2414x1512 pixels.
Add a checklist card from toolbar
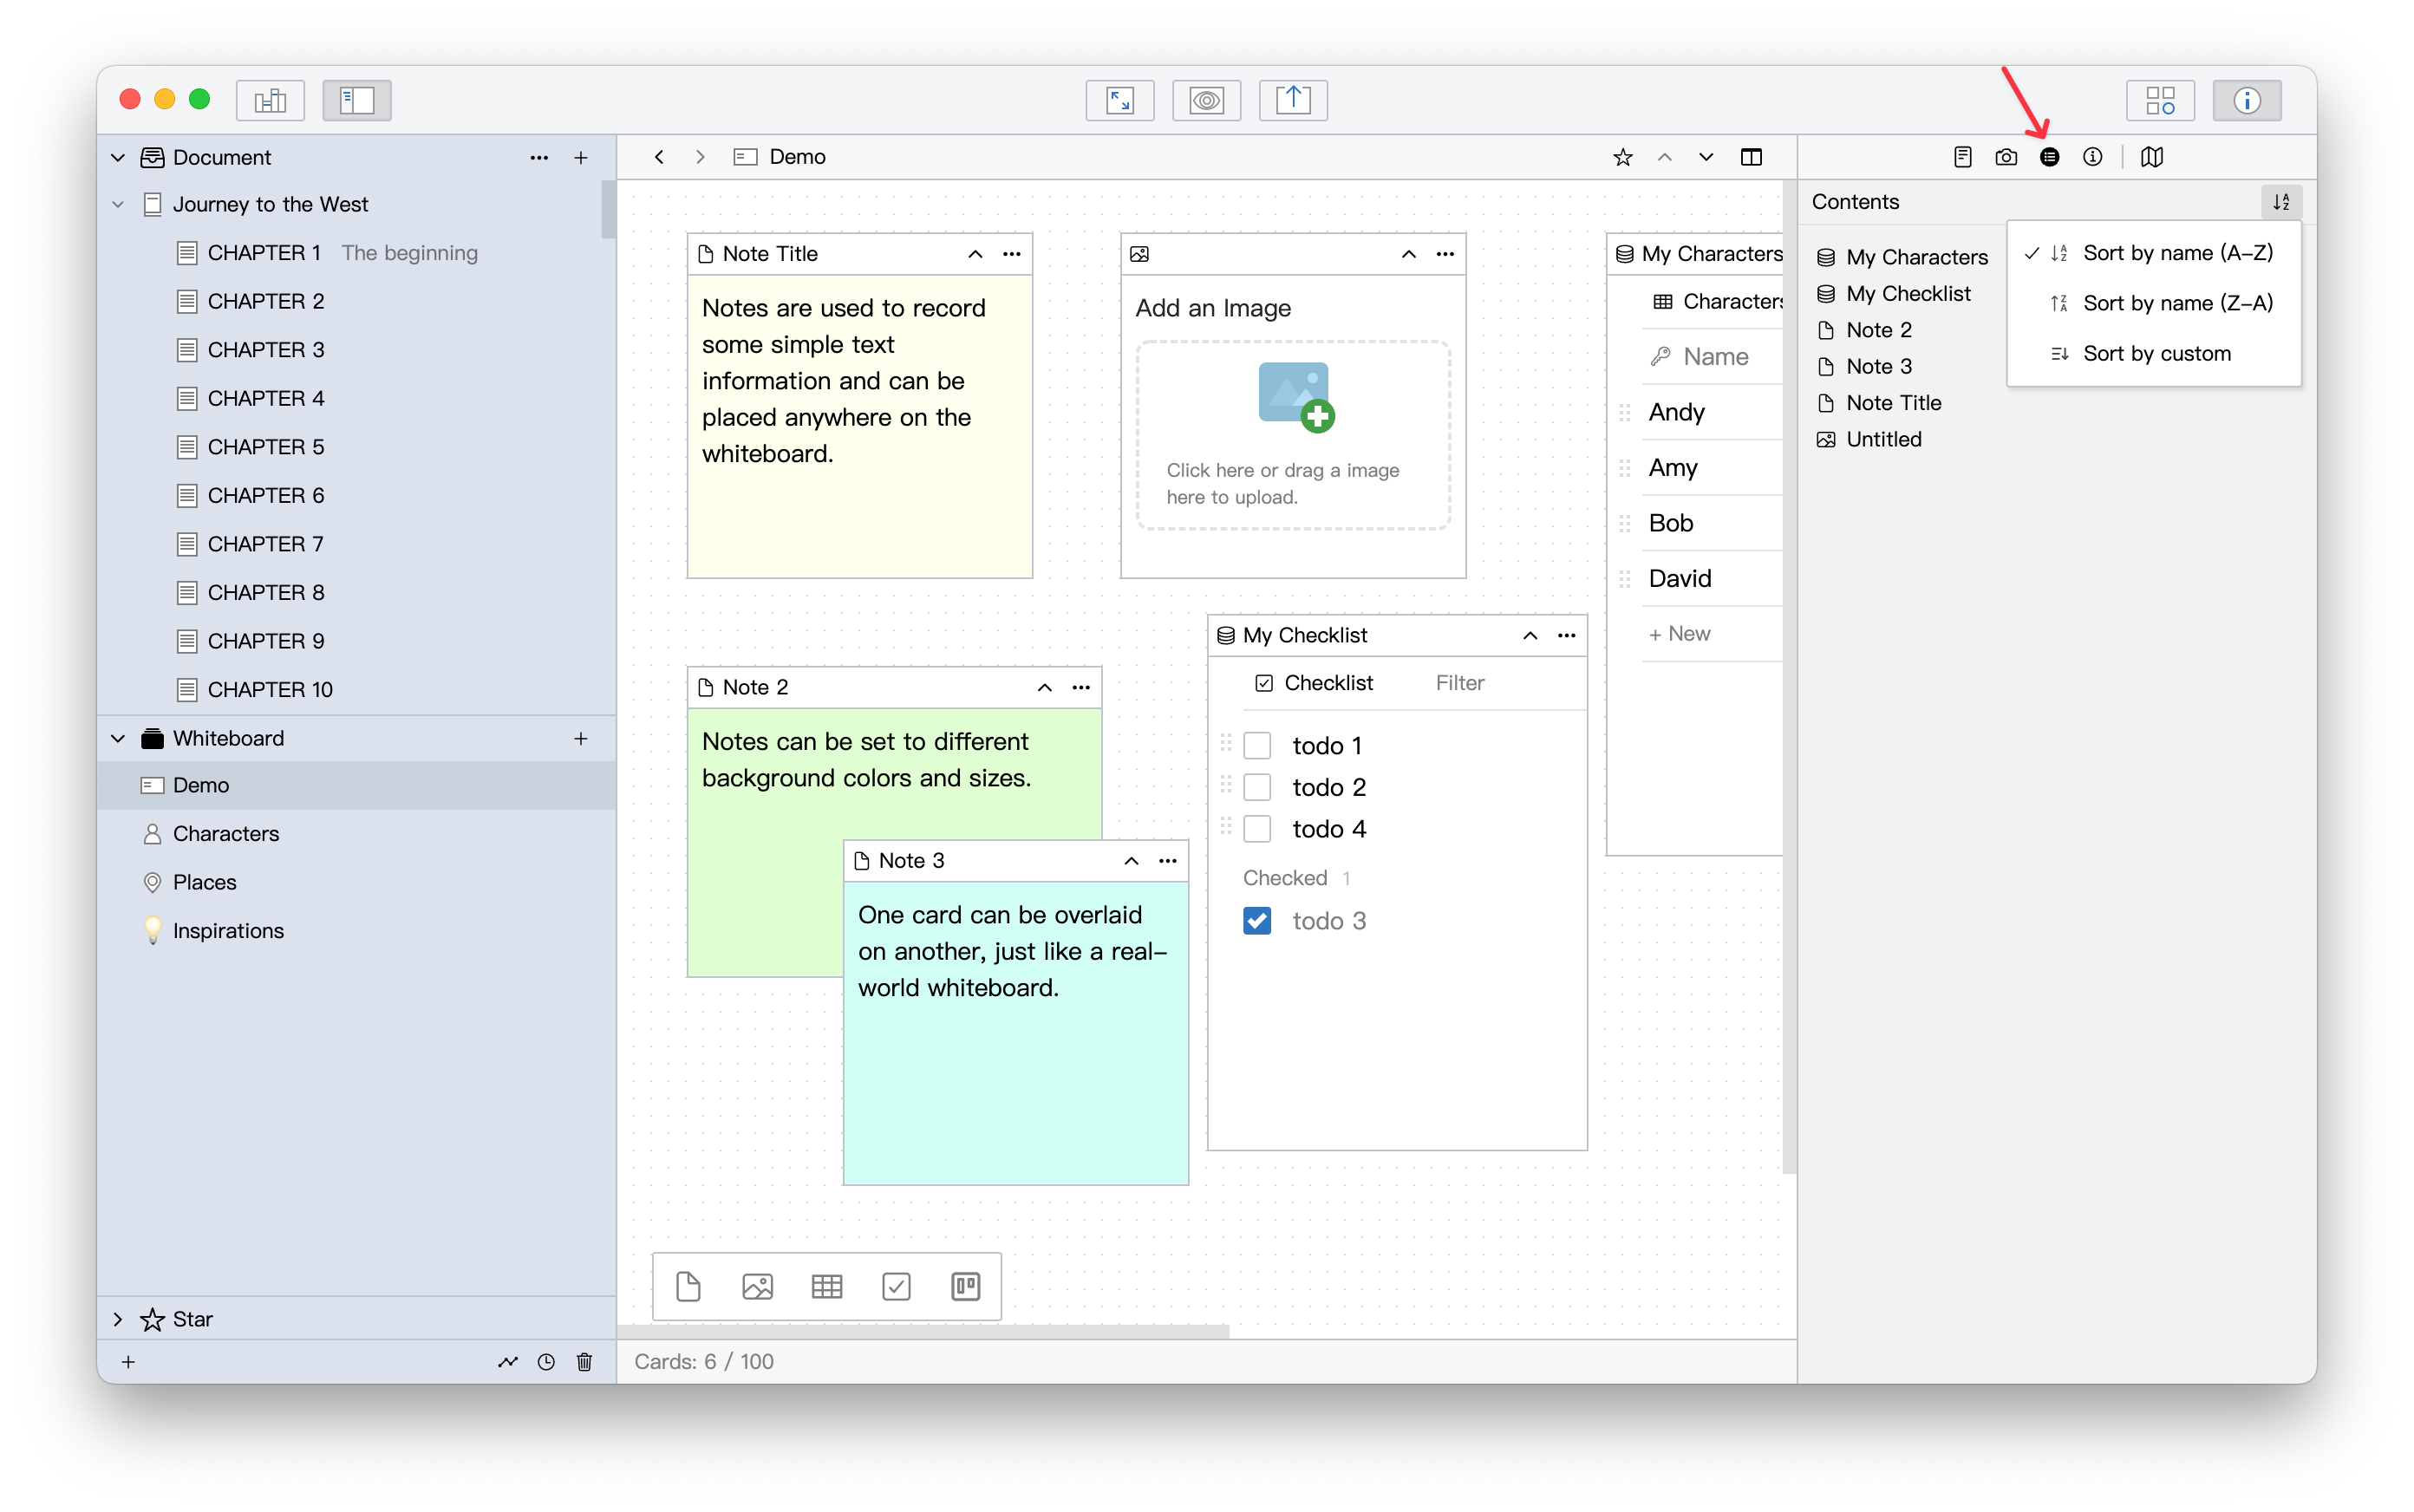point(896,1286)
